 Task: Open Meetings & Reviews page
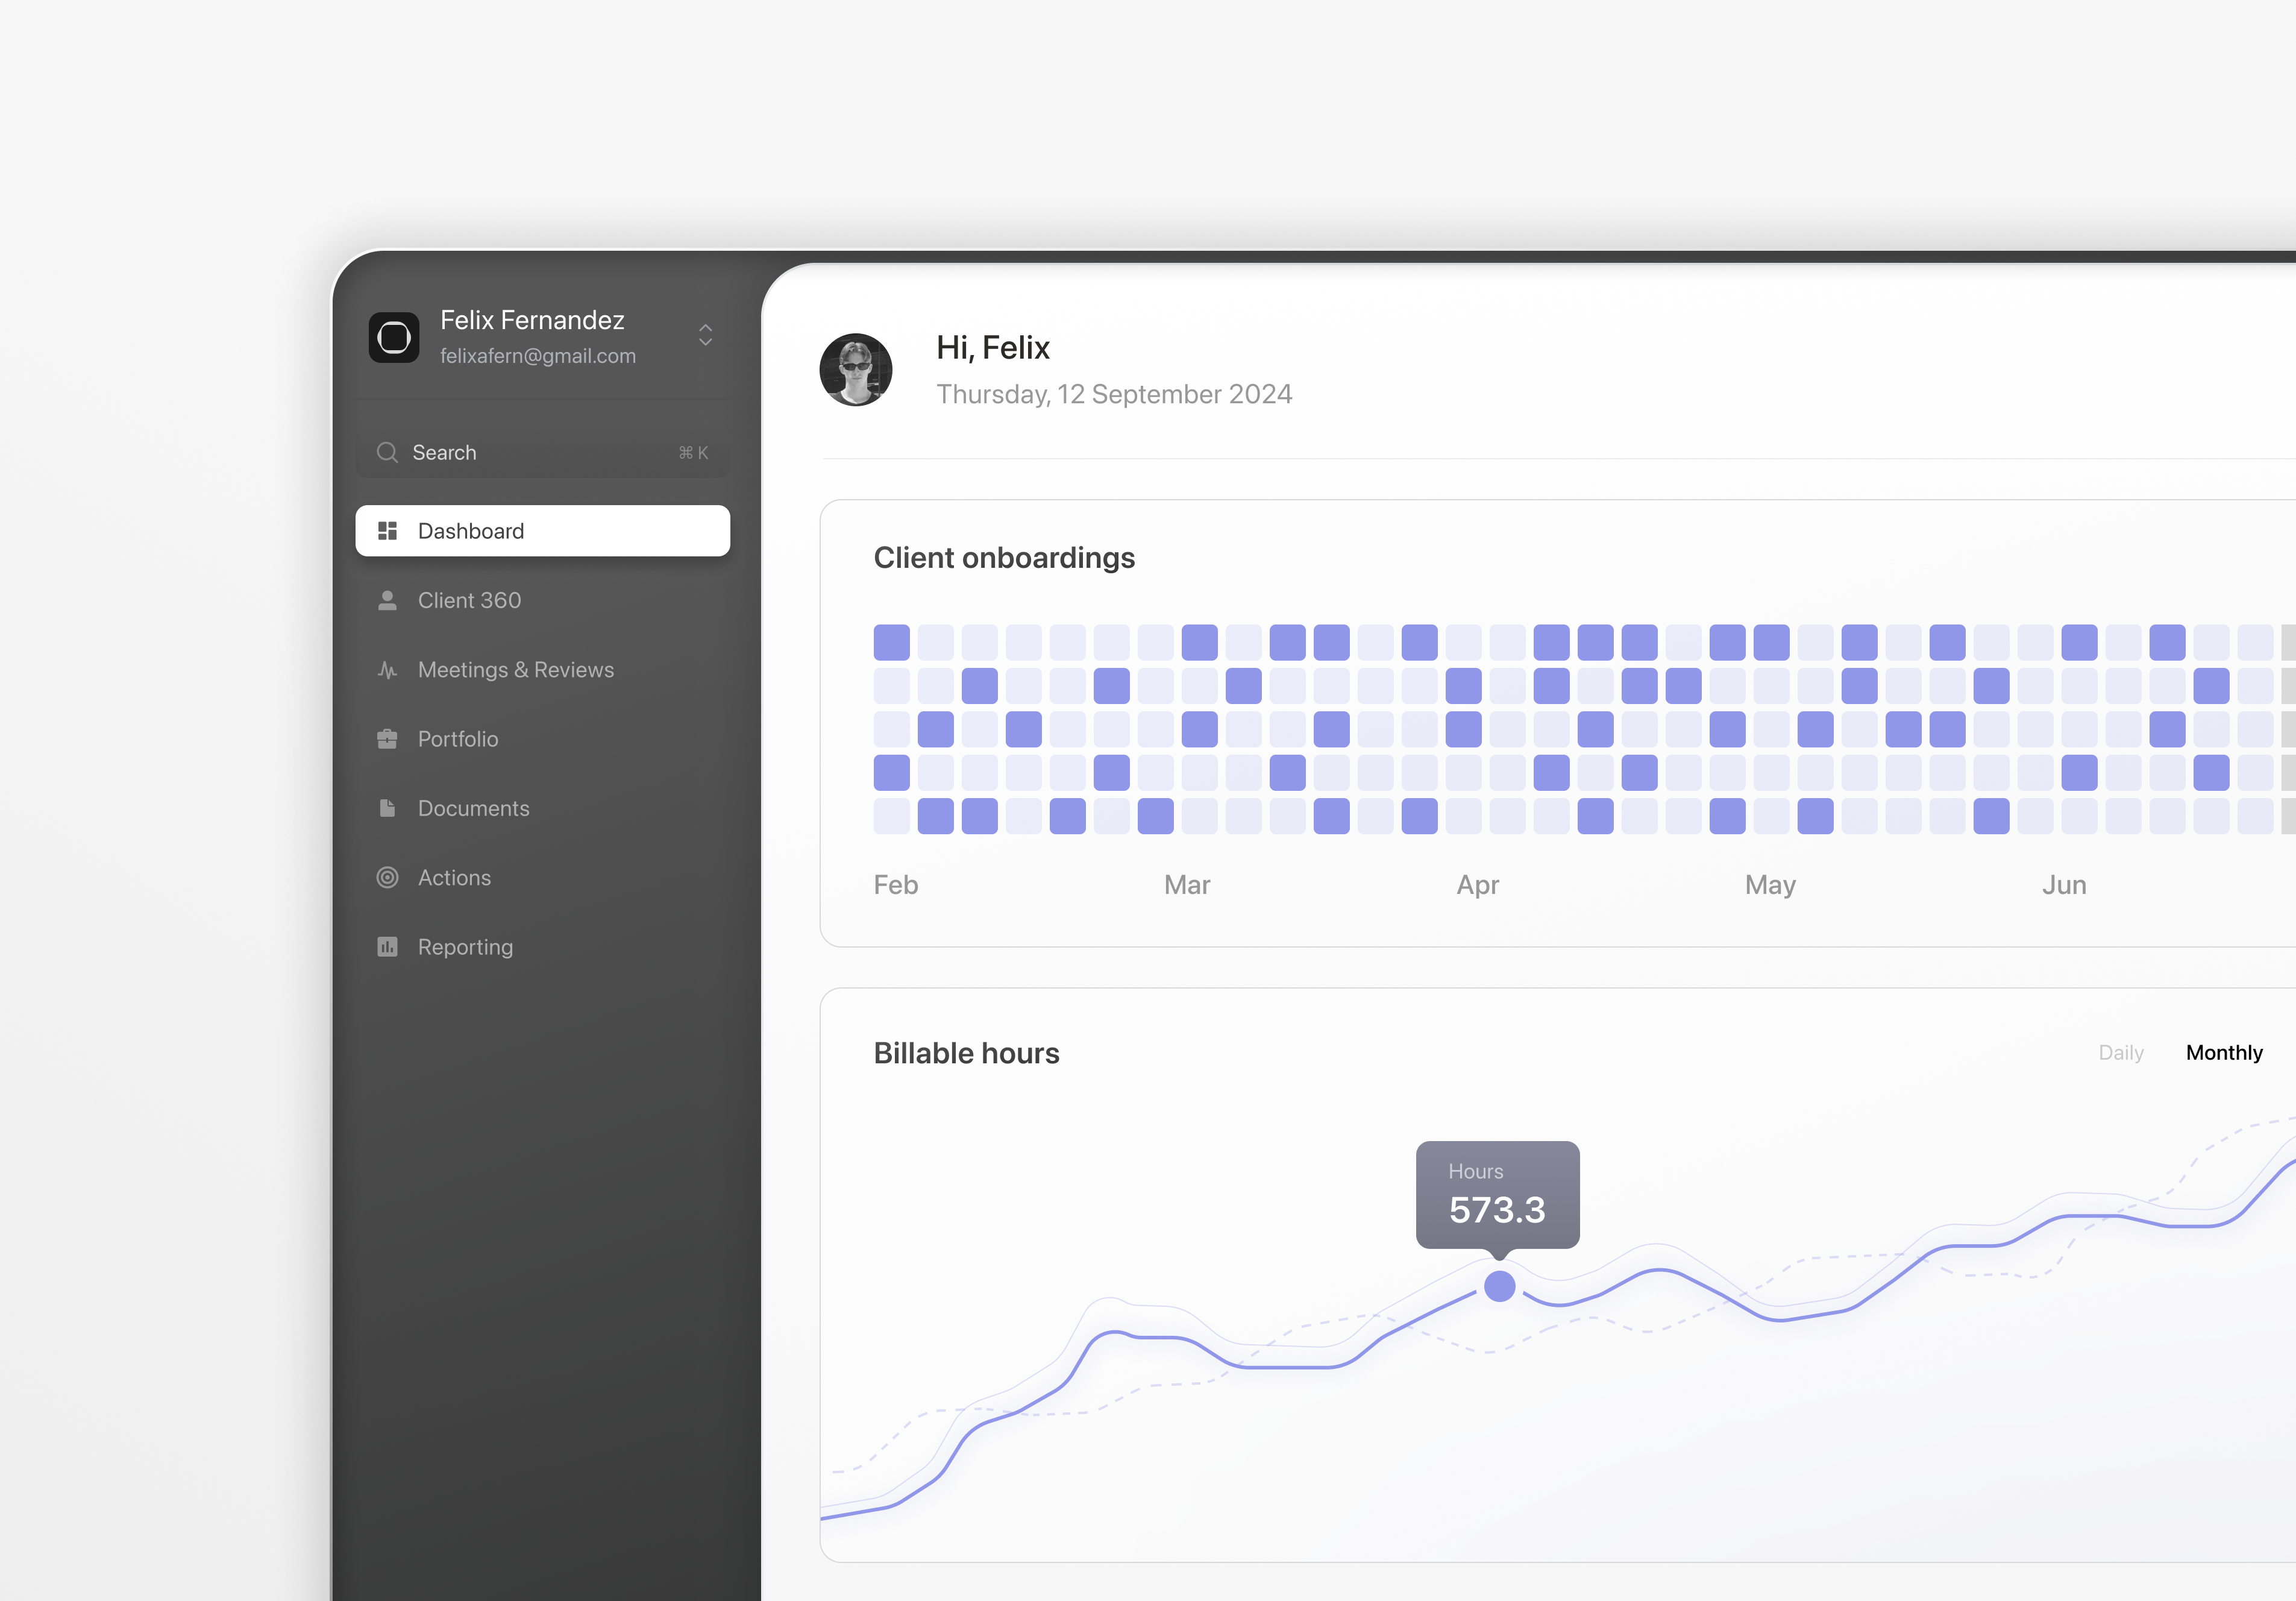[x=515, y=670]
